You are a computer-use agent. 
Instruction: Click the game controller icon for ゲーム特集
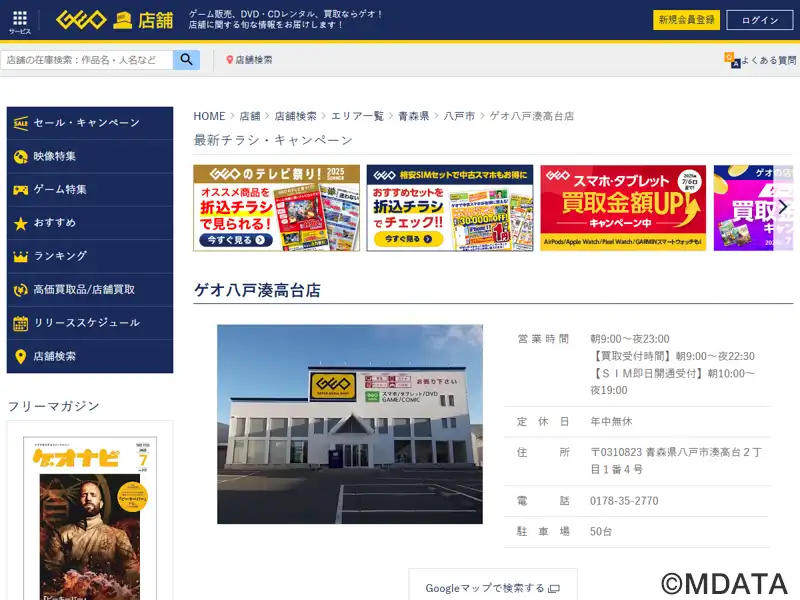(20, 190)
